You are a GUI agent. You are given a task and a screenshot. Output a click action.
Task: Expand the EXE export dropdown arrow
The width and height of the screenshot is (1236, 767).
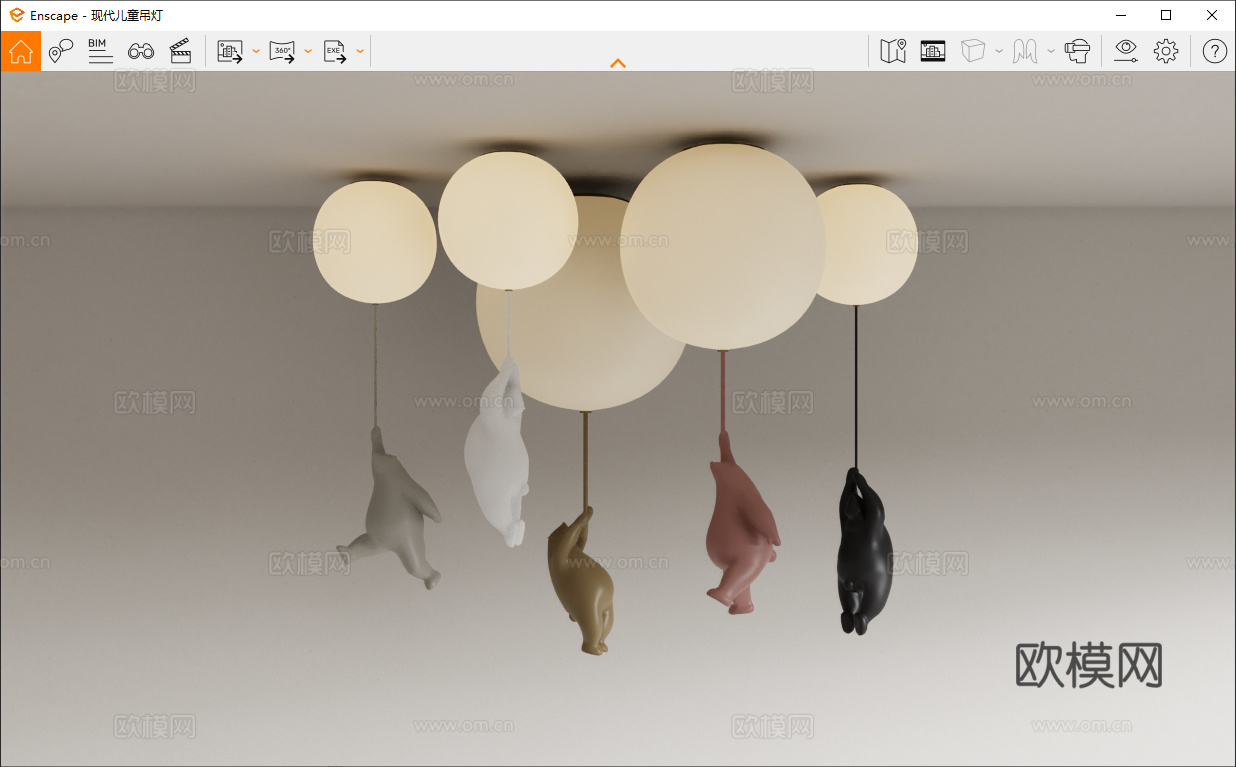pyautogui.click(x=360, y=51)
